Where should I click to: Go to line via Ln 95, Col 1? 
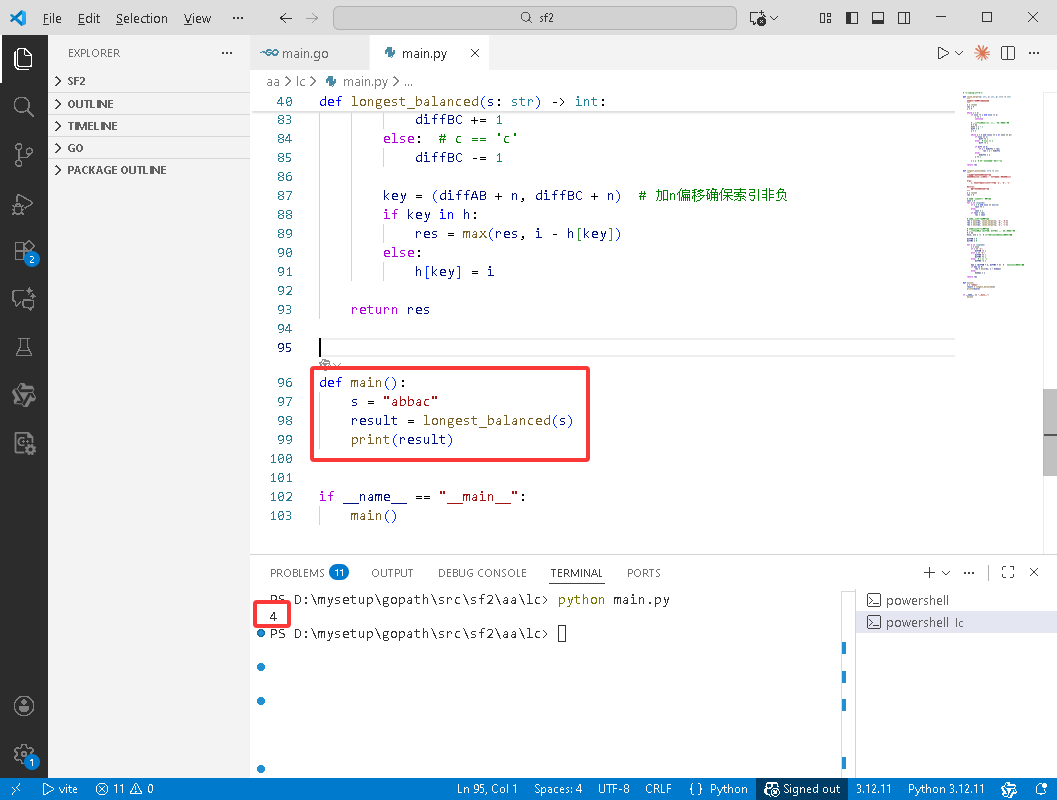click(487, 789)
